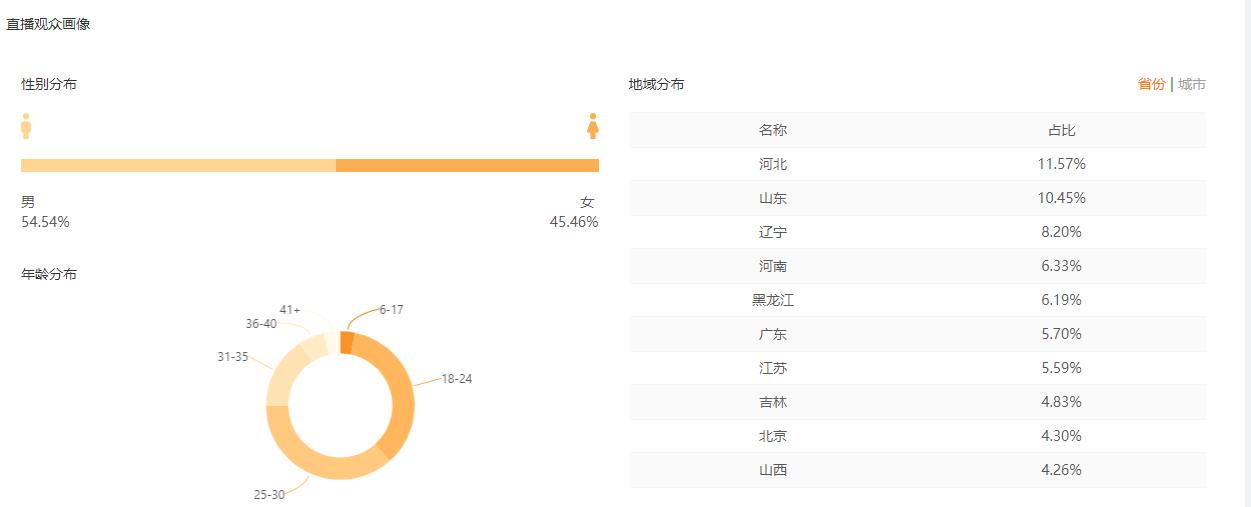Click the 名称 column header
1251x507 pixels.
tap(773, 130)
